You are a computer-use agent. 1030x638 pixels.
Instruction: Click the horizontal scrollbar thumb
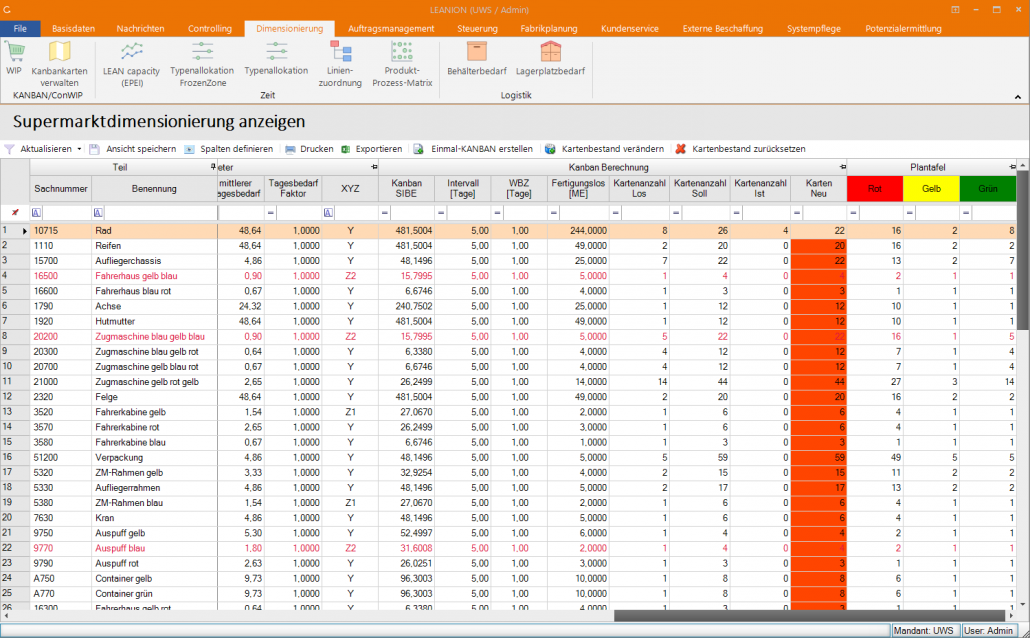coord(809,616)
